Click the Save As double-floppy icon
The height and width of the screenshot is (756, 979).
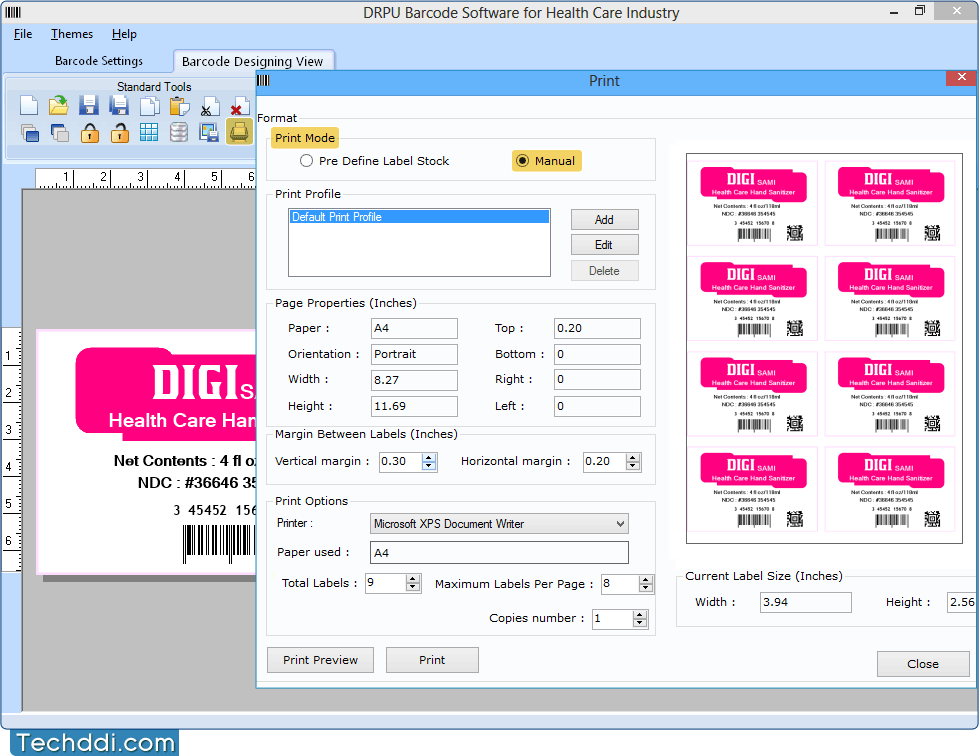119,106
